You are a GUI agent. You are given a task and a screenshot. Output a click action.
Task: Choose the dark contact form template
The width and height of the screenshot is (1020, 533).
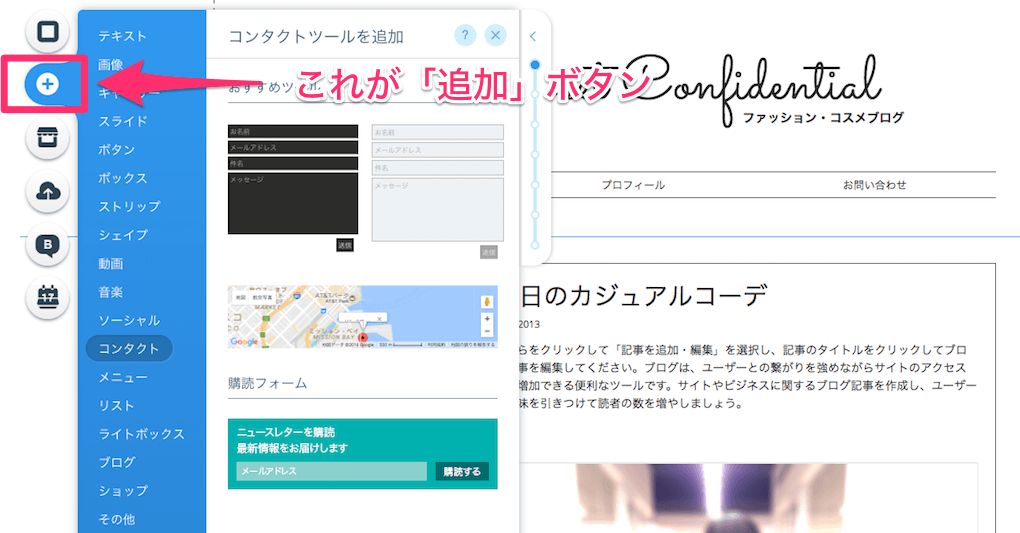[x=293, y=188]
